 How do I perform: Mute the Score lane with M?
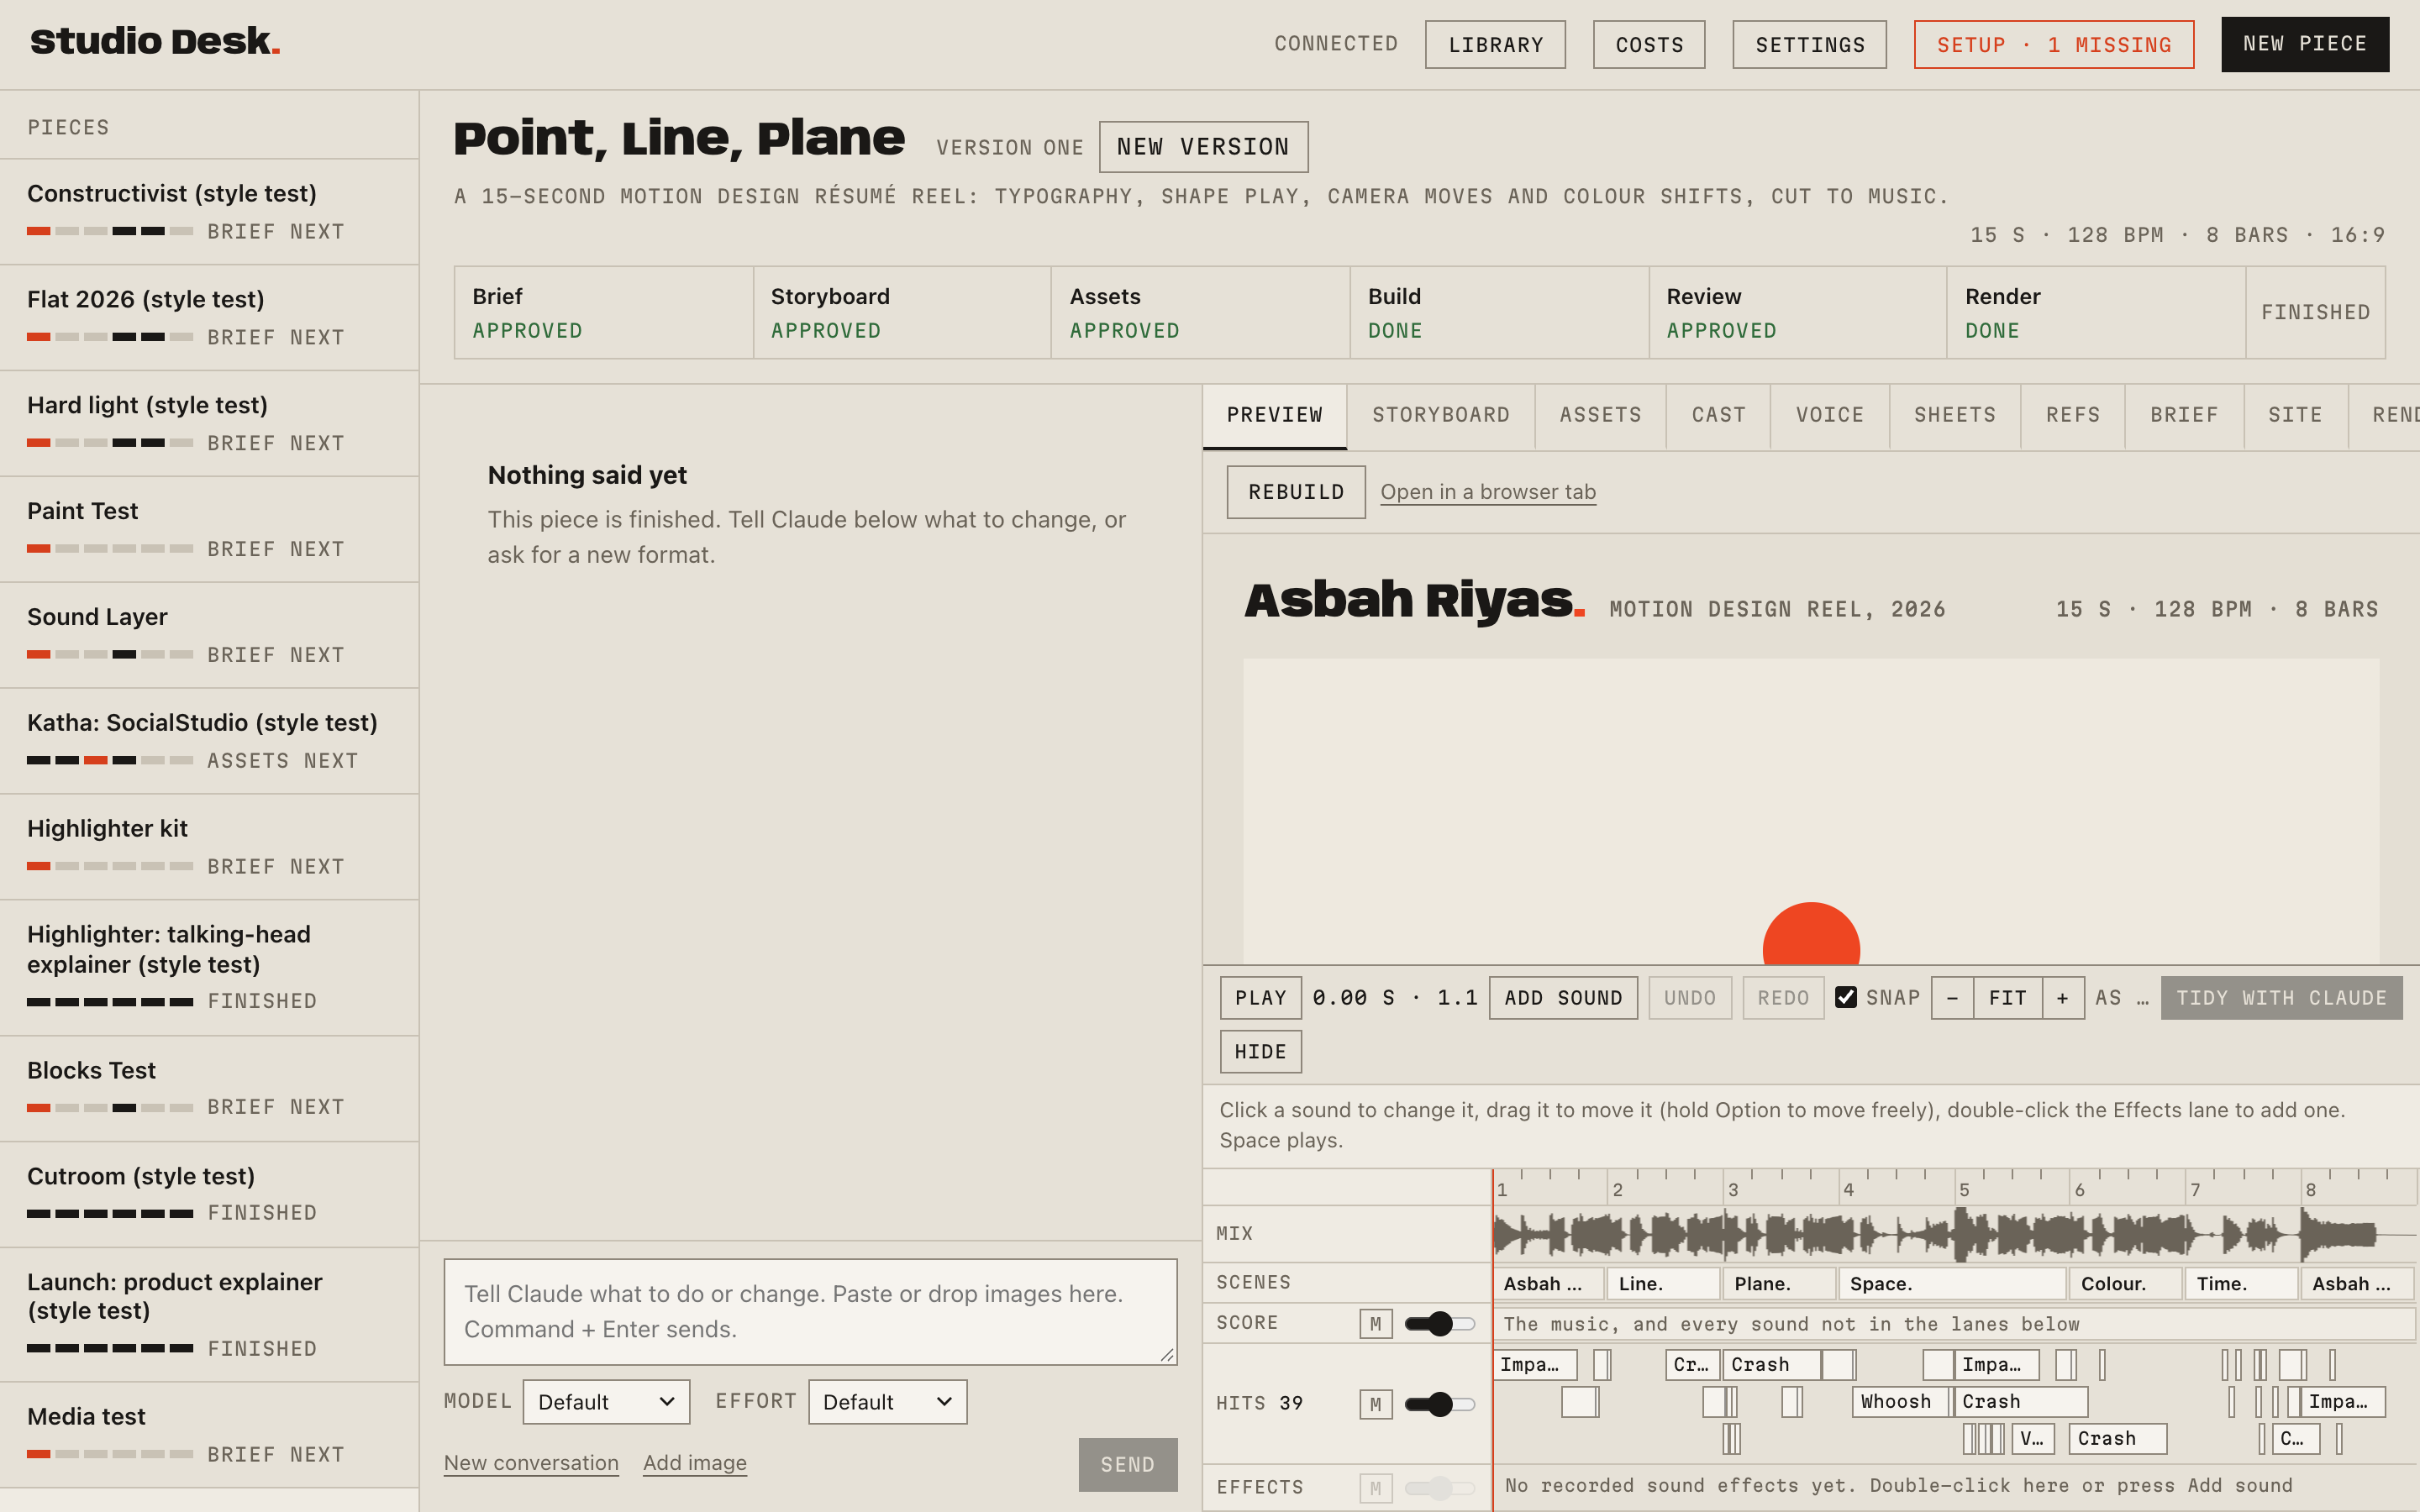(1376, 1324)
